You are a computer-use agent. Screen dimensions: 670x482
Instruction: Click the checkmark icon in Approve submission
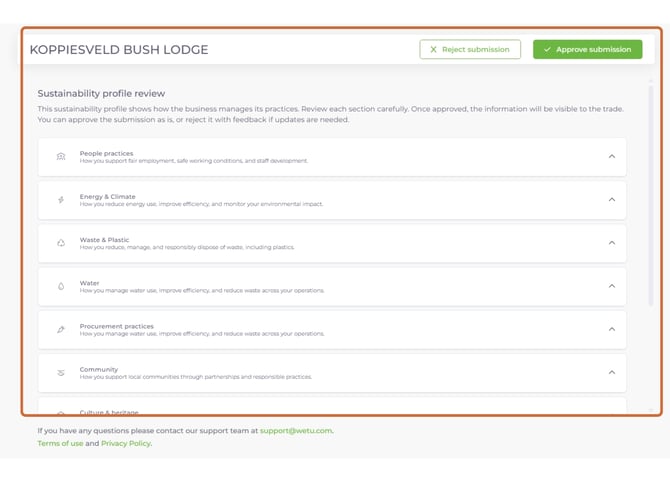click(547, 50)
